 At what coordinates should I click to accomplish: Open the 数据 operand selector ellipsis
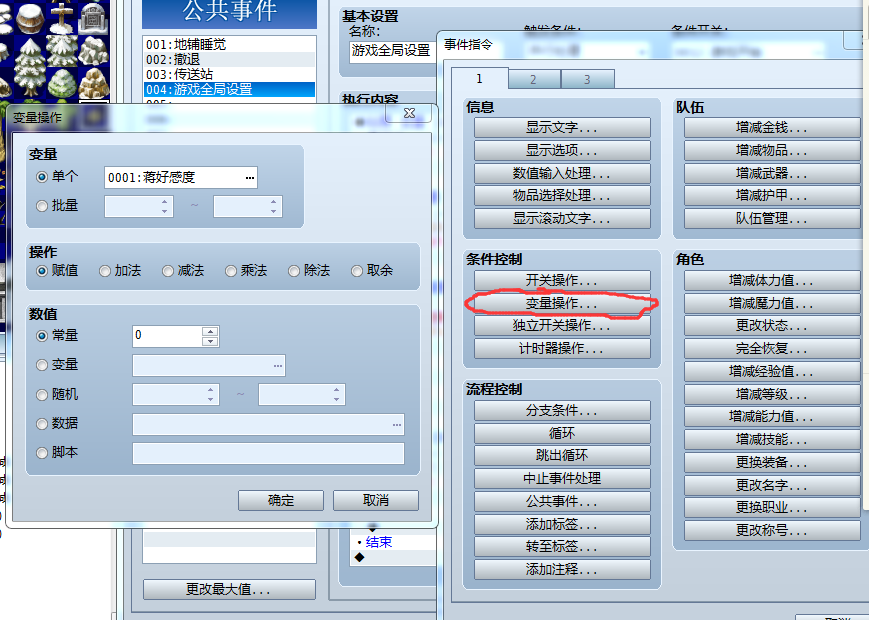pos(397,424)
